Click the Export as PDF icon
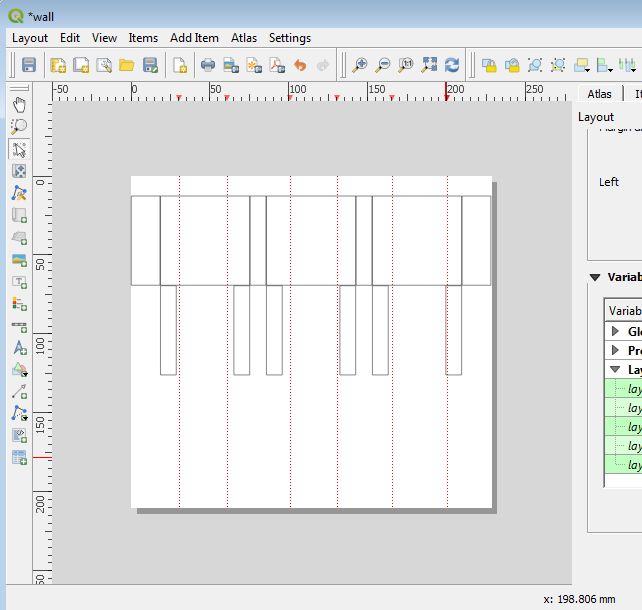 (277, 65)
